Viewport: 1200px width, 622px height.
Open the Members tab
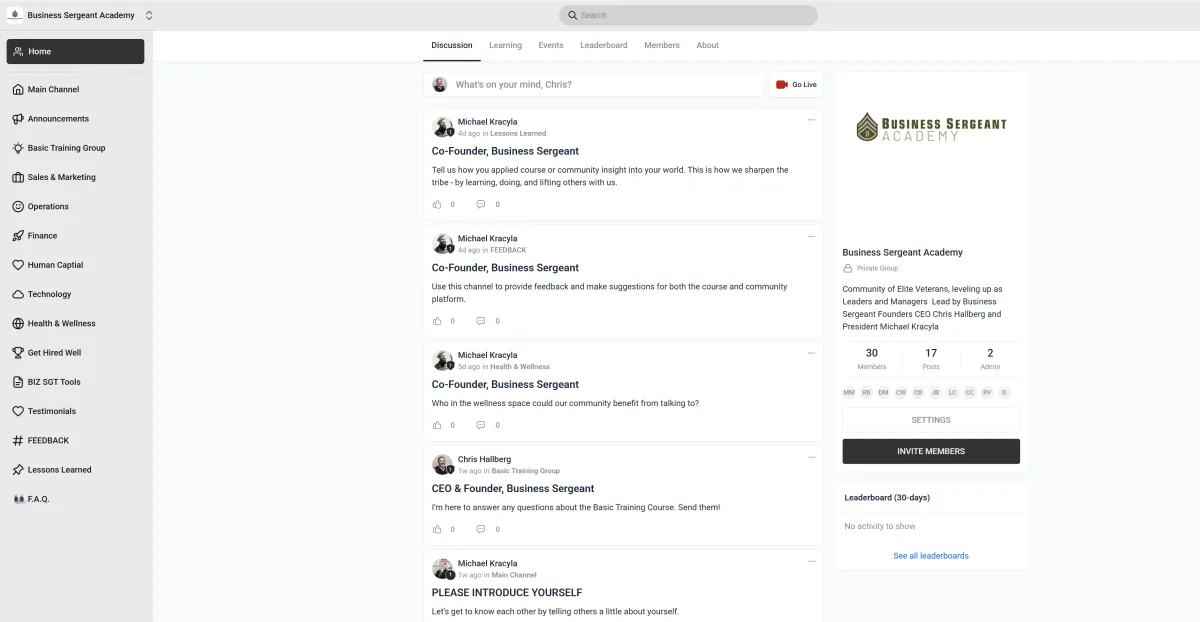click(x=662, y=45)
